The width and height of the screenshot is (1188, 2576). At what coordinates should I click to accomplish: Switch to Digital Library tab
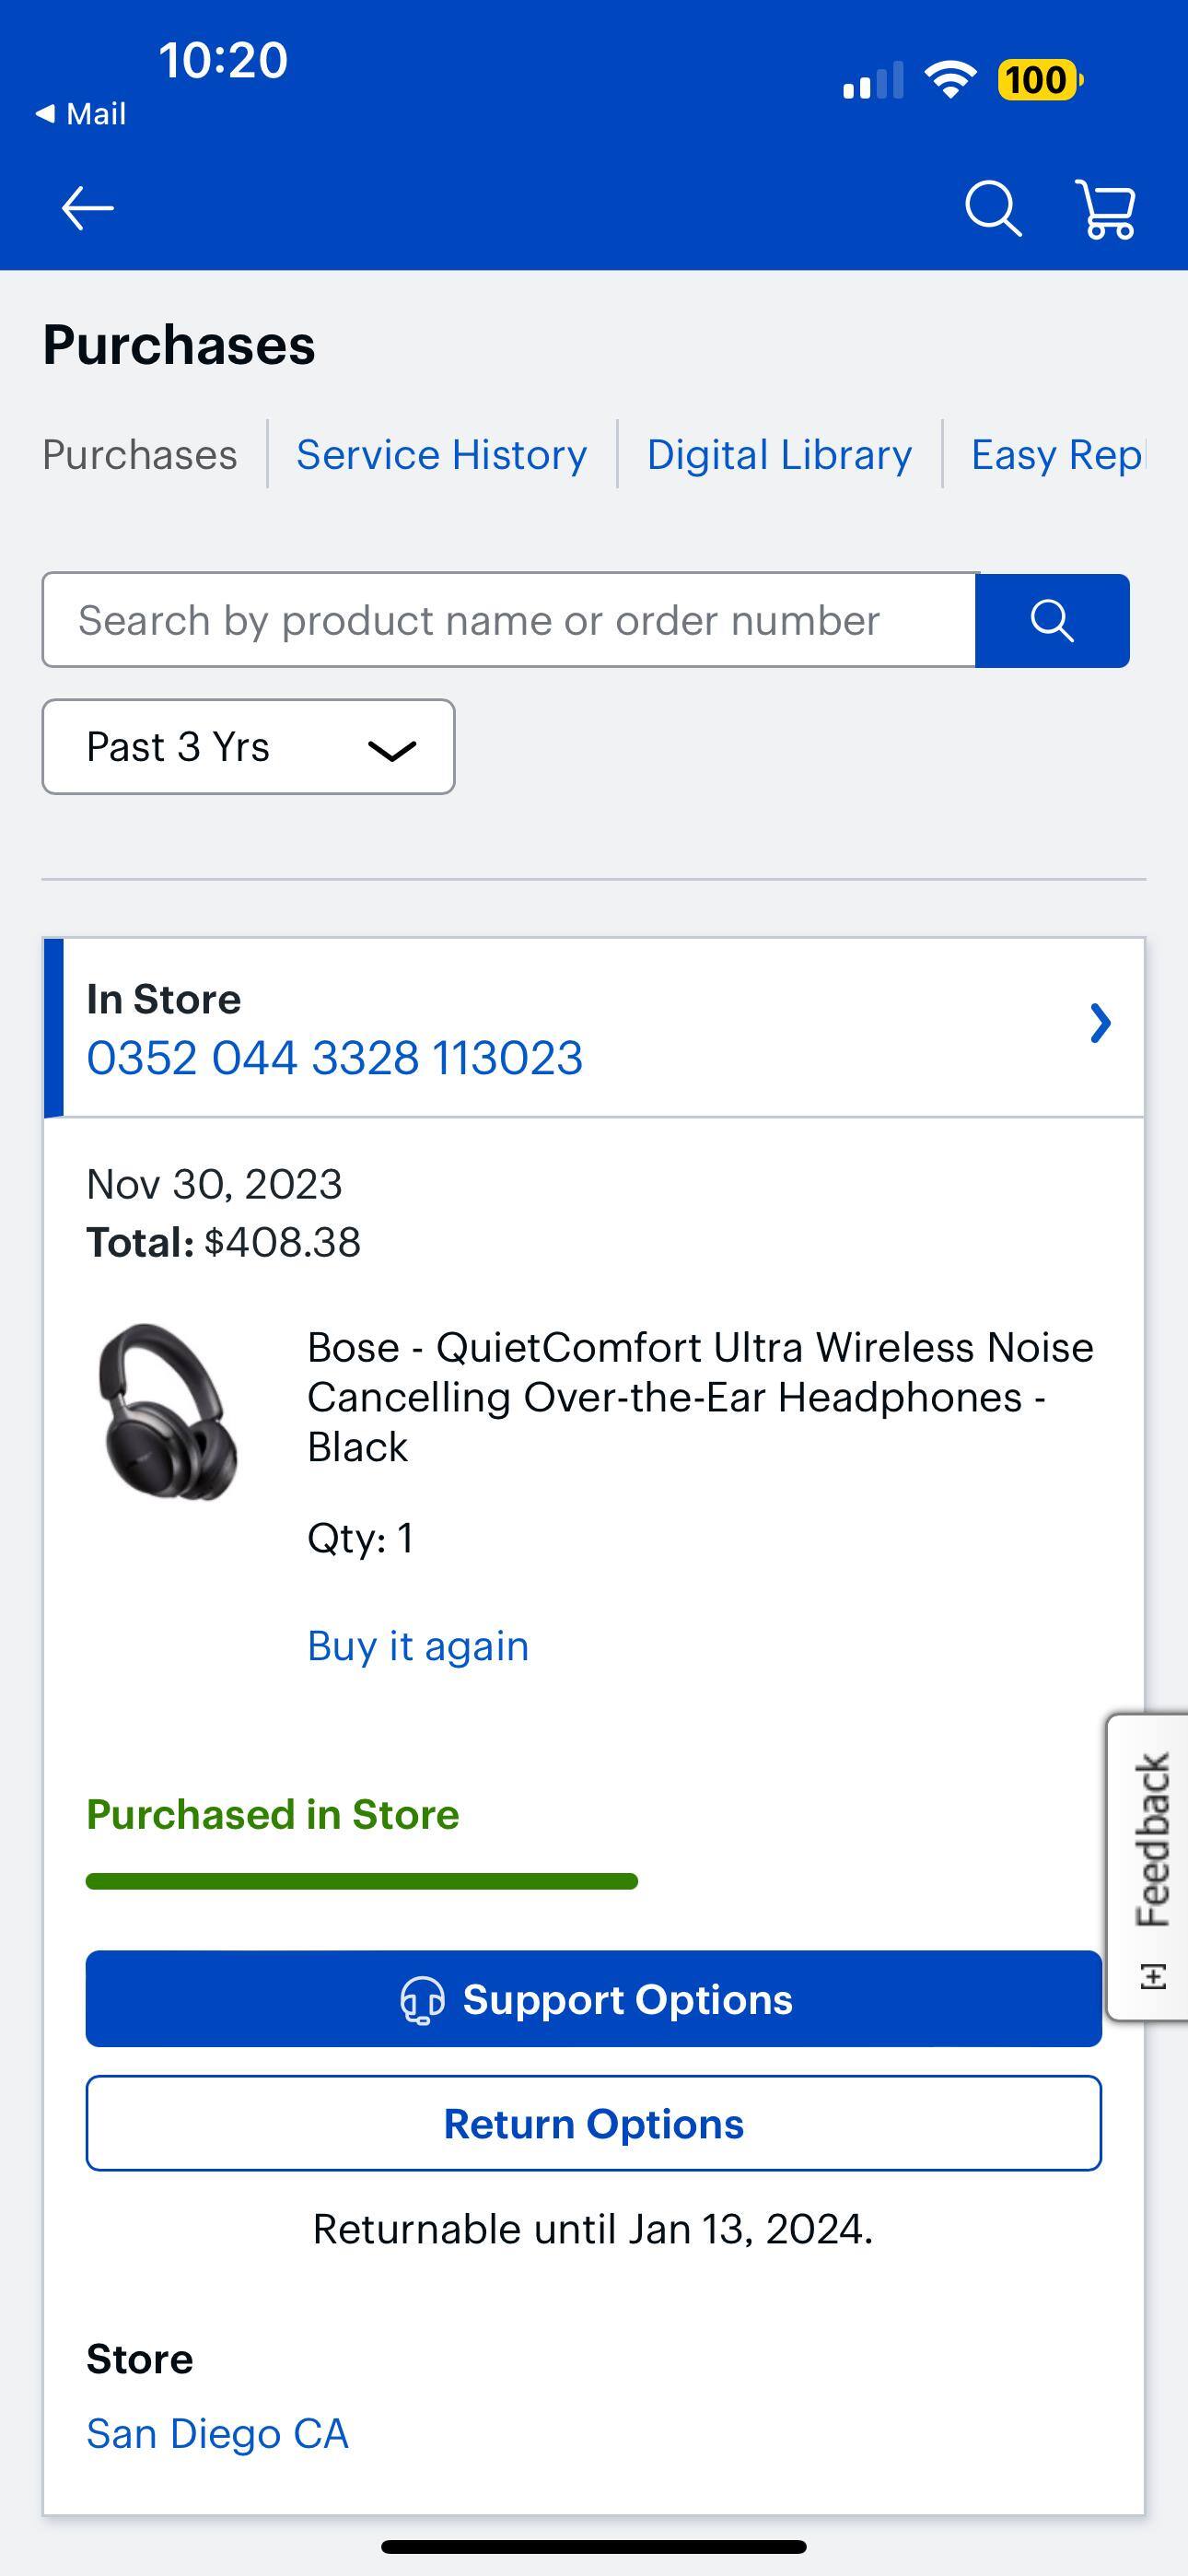pyautogui.click(x=779, y=455)
